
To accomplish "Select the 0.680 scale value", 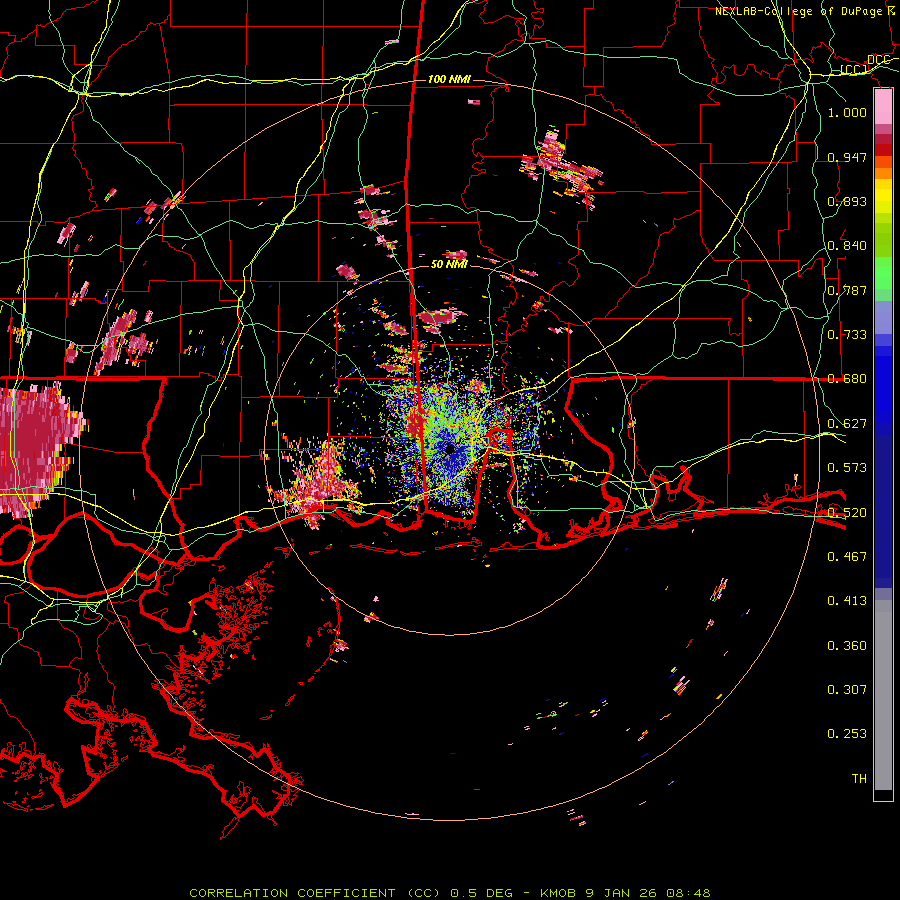I will (847, 379).
